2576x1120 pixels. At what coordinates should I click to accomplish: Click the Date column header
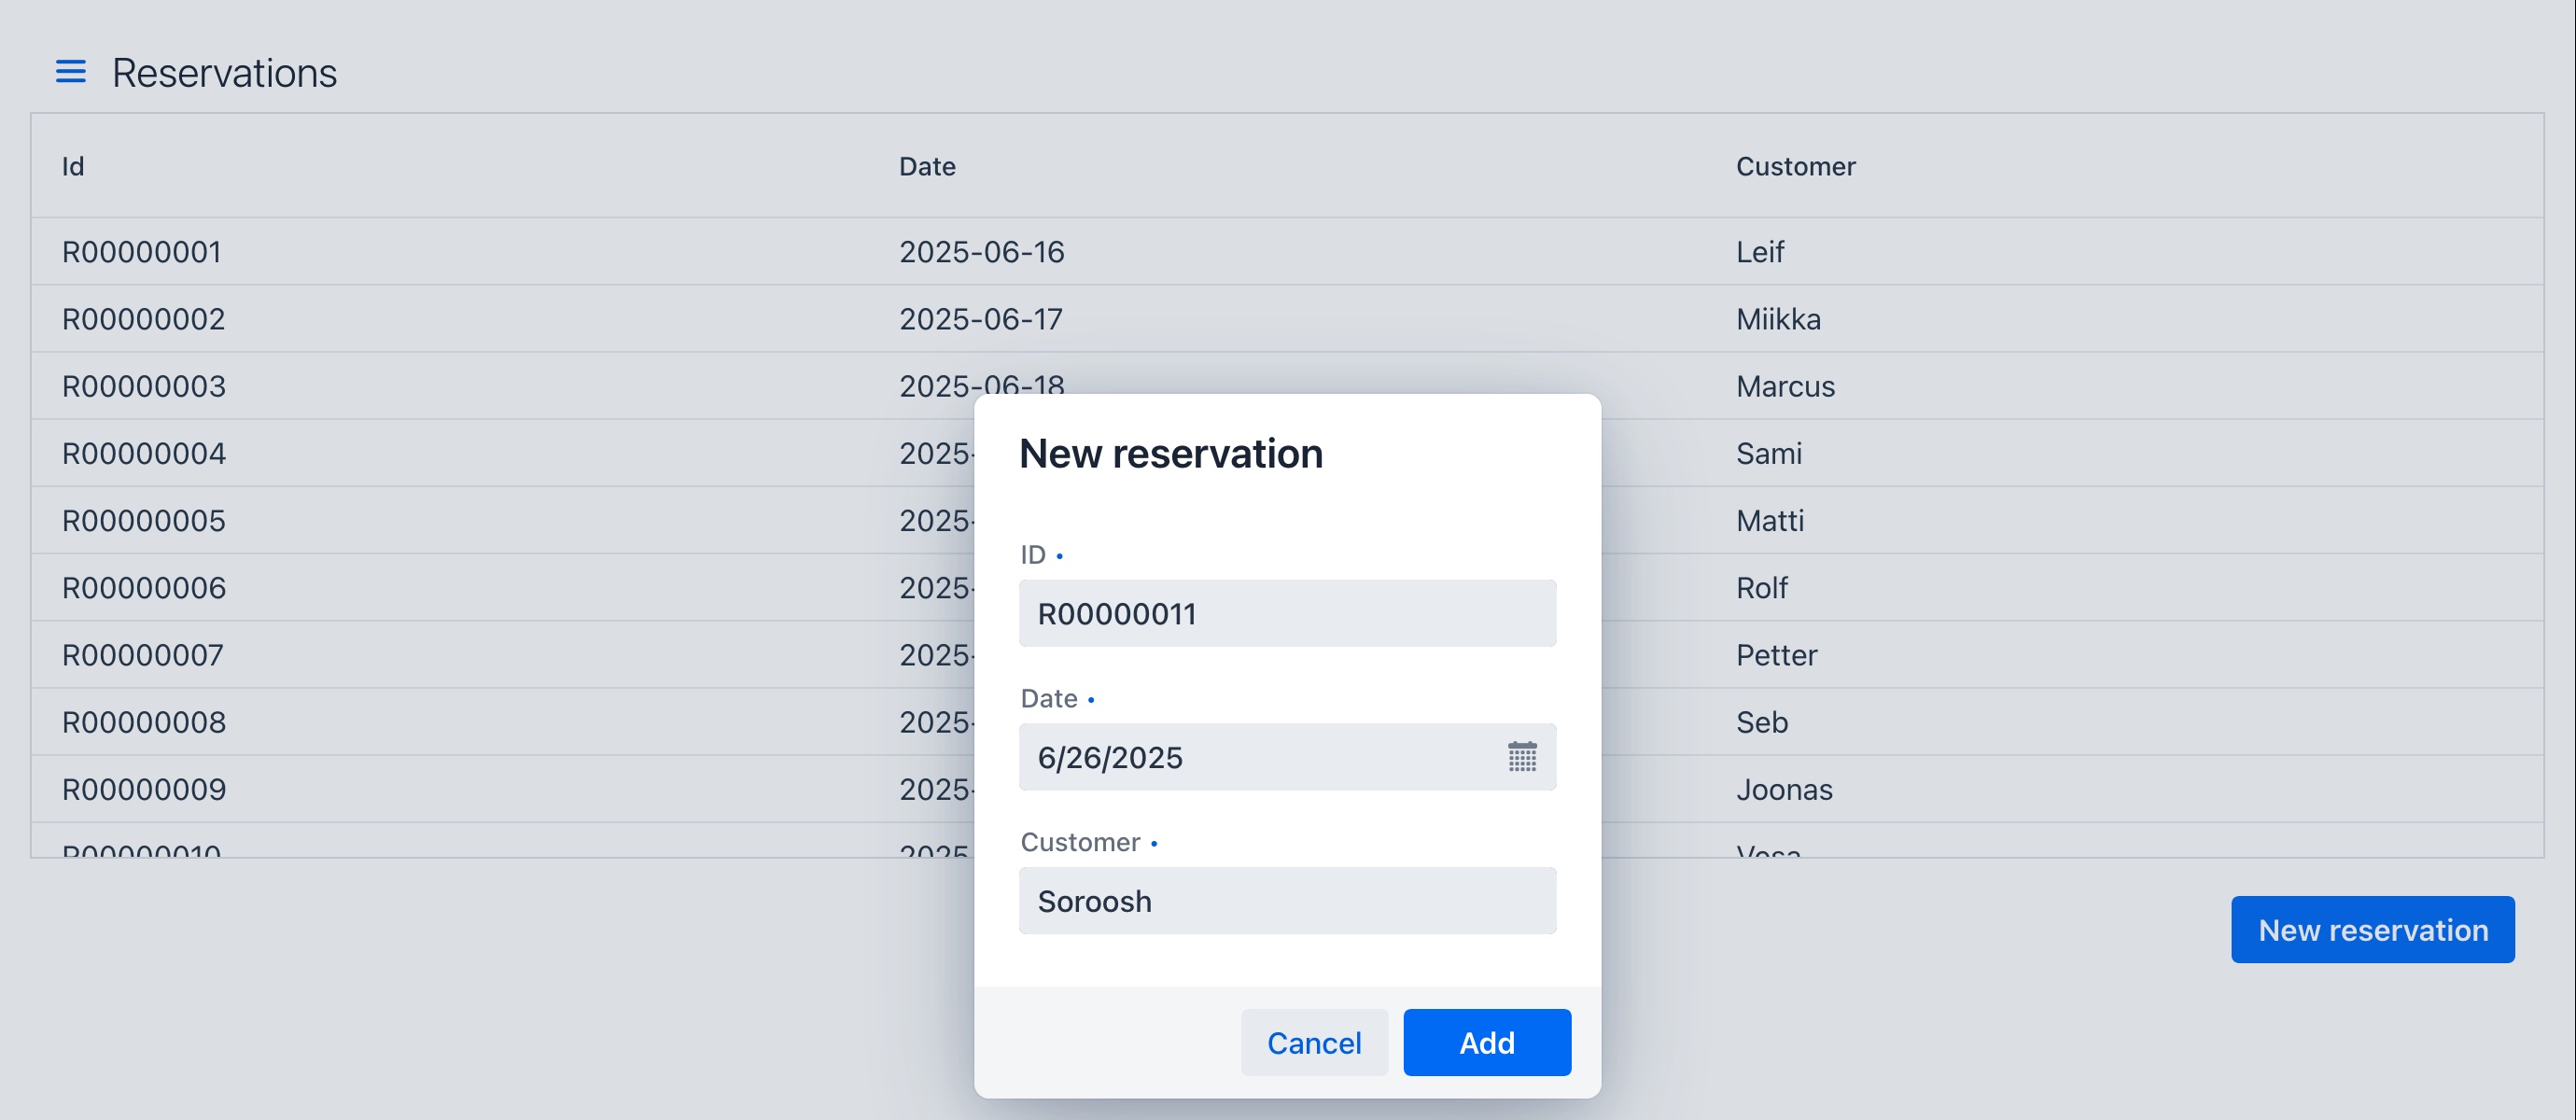click(x=926, y=166)
